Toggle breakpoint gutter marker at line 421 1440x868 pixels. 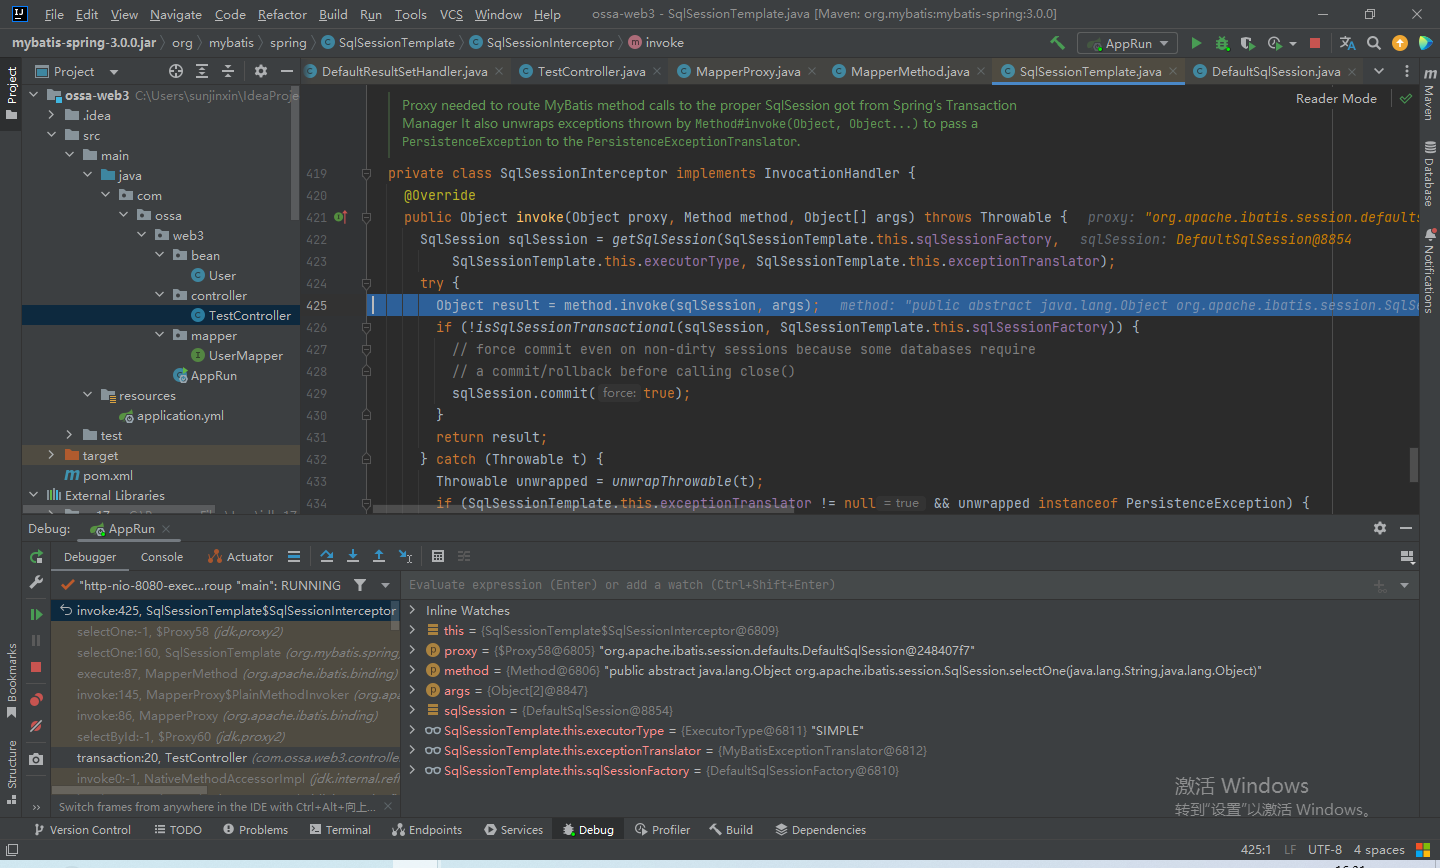(340, 217)
